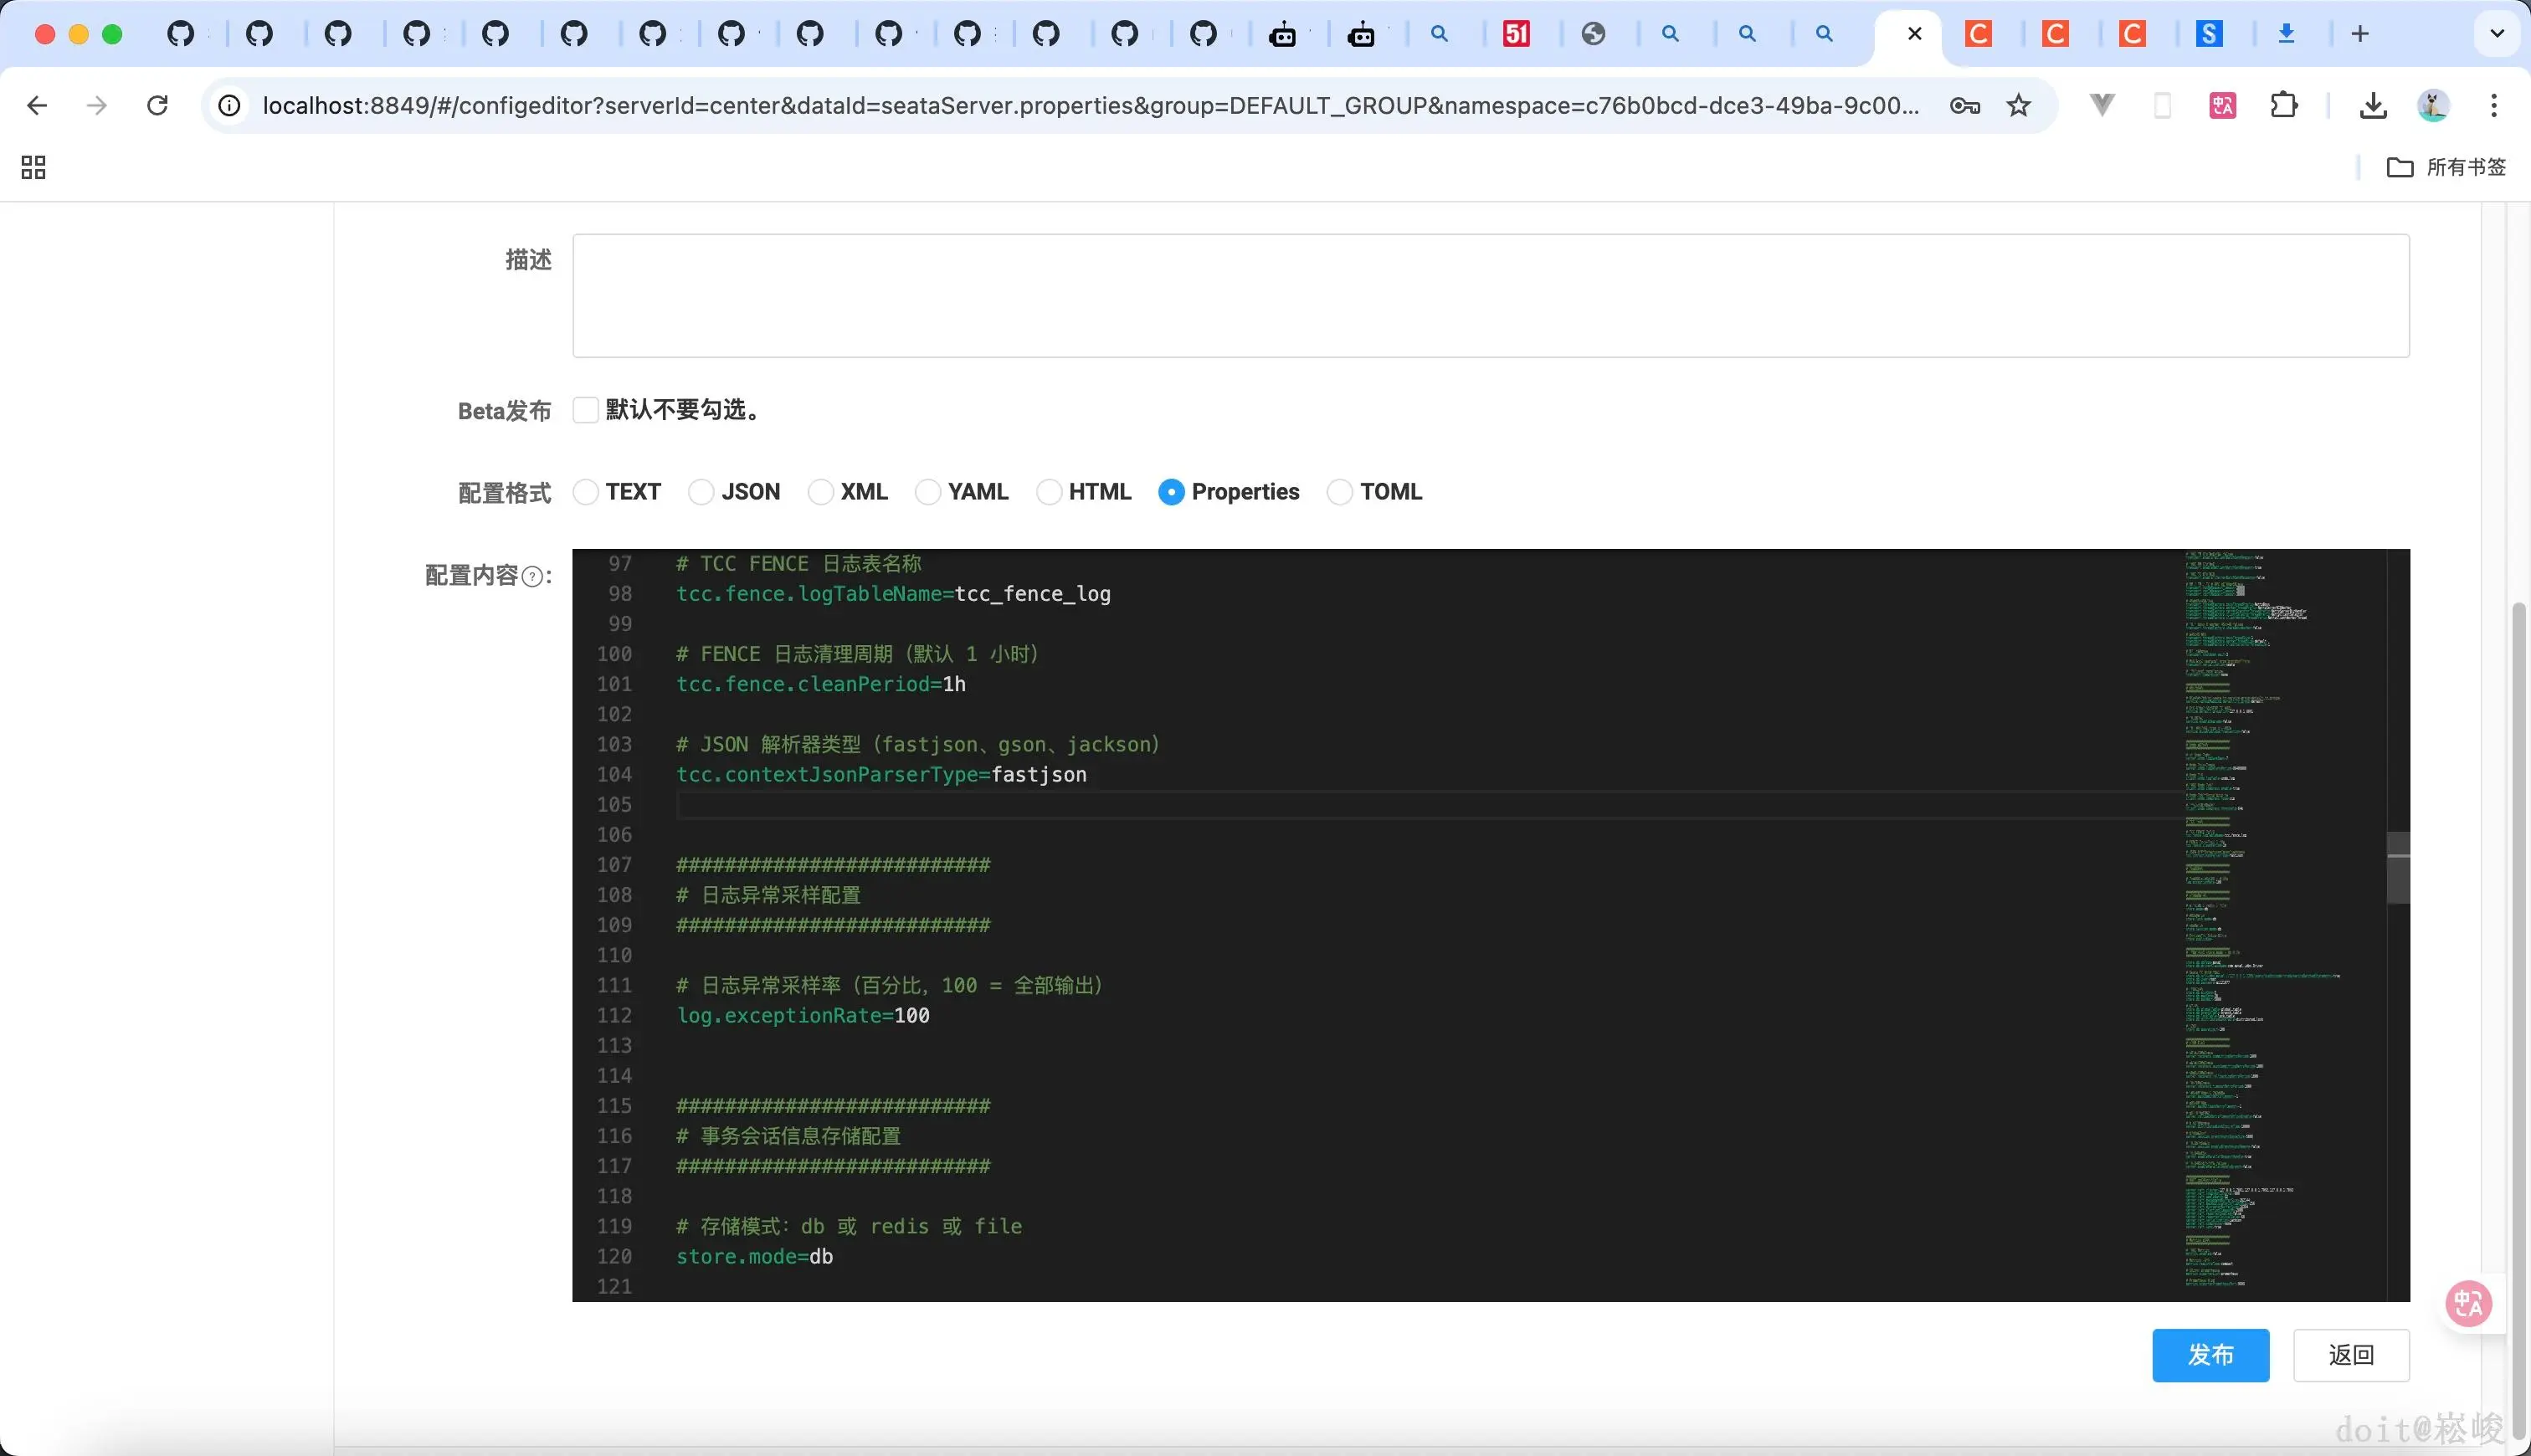Select the JSON format radio button
The width and height of the screenshot is (2531, 1456).
point(701,492)
